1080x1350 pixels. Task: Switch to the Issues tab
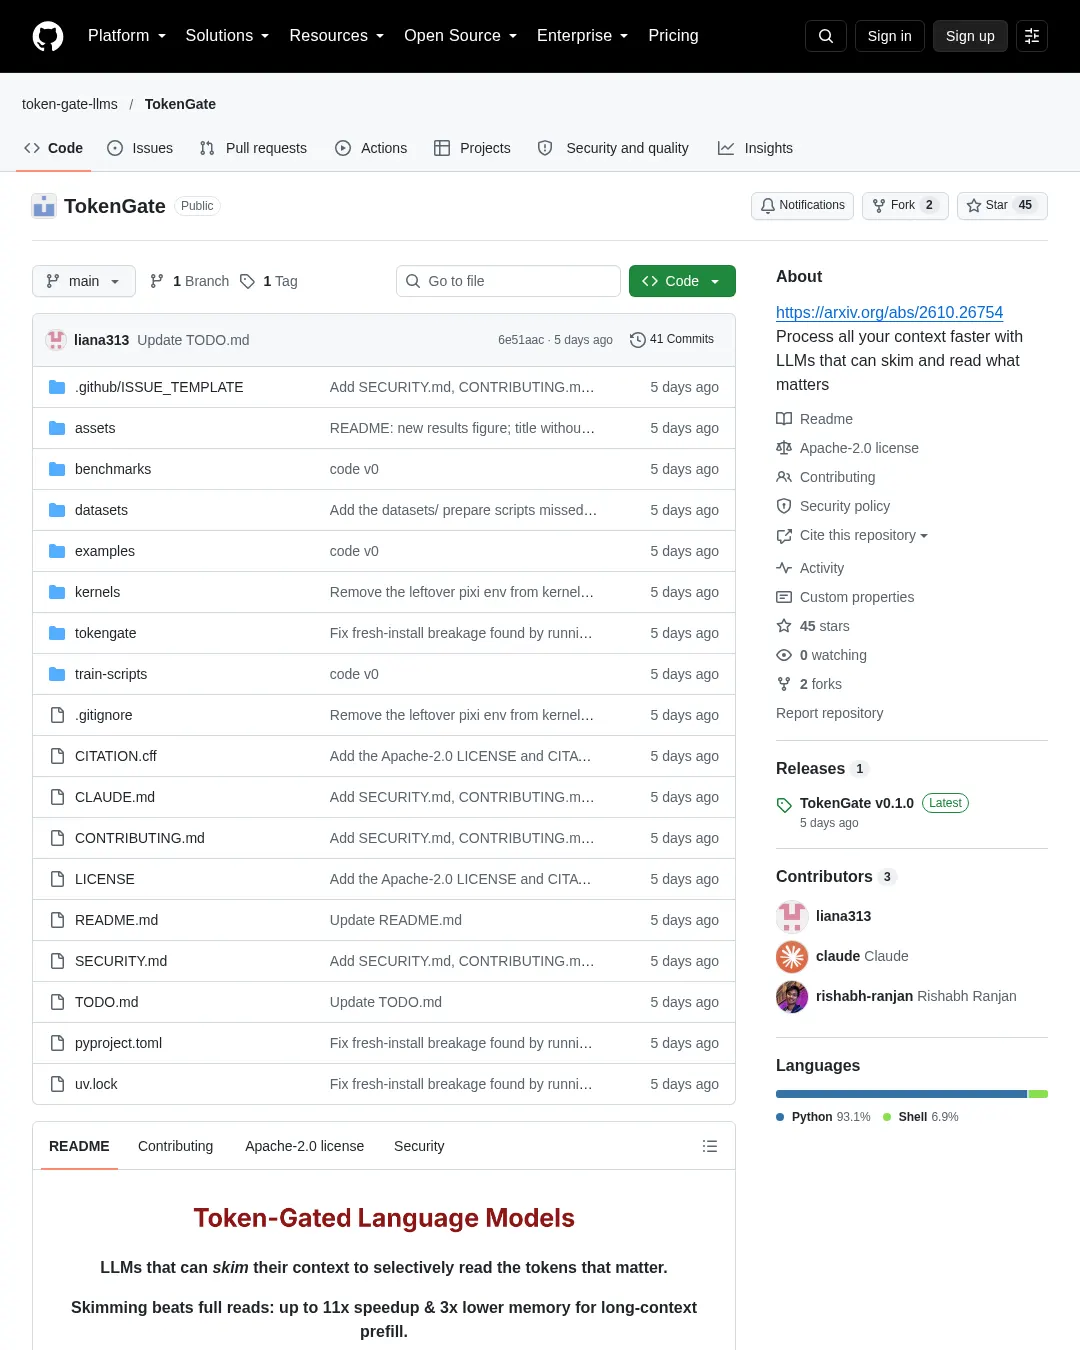pos(140,148)
